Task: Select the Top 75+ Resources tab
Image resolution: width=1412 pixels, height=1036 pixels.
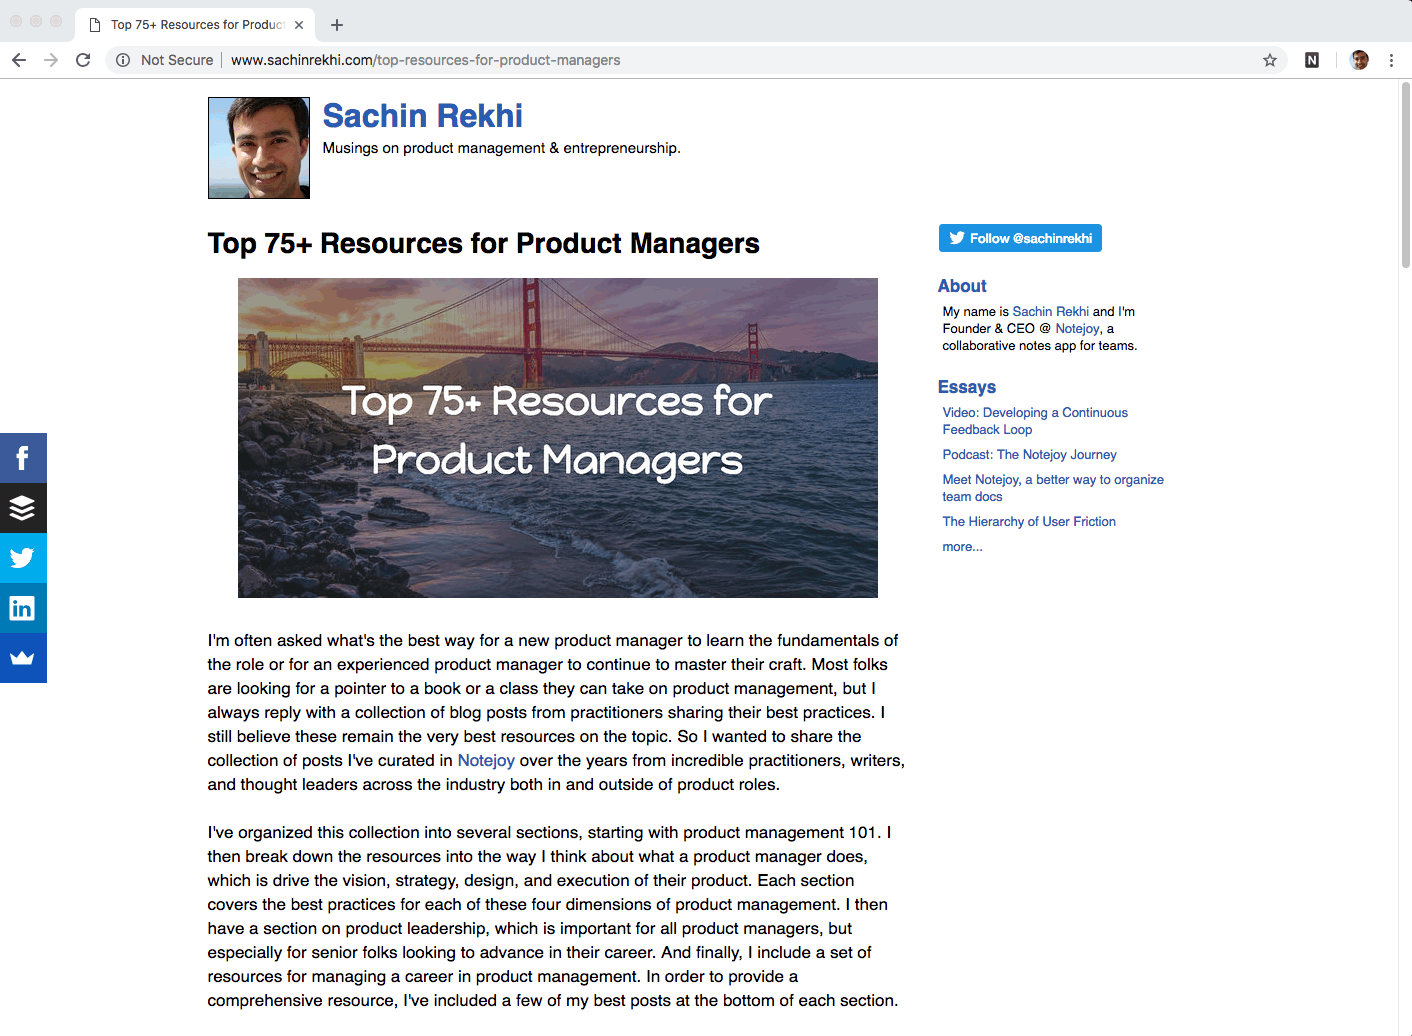Action: coord(195,25)
